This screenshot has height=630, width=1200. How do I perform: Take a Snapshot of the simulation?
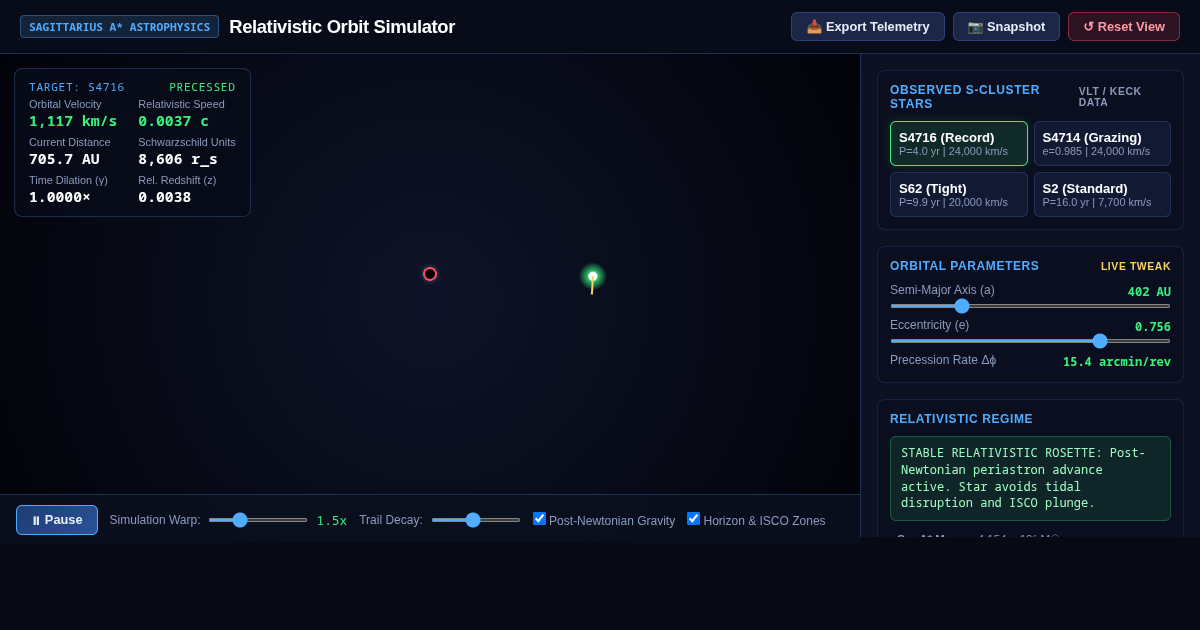tap(1006, 27)
